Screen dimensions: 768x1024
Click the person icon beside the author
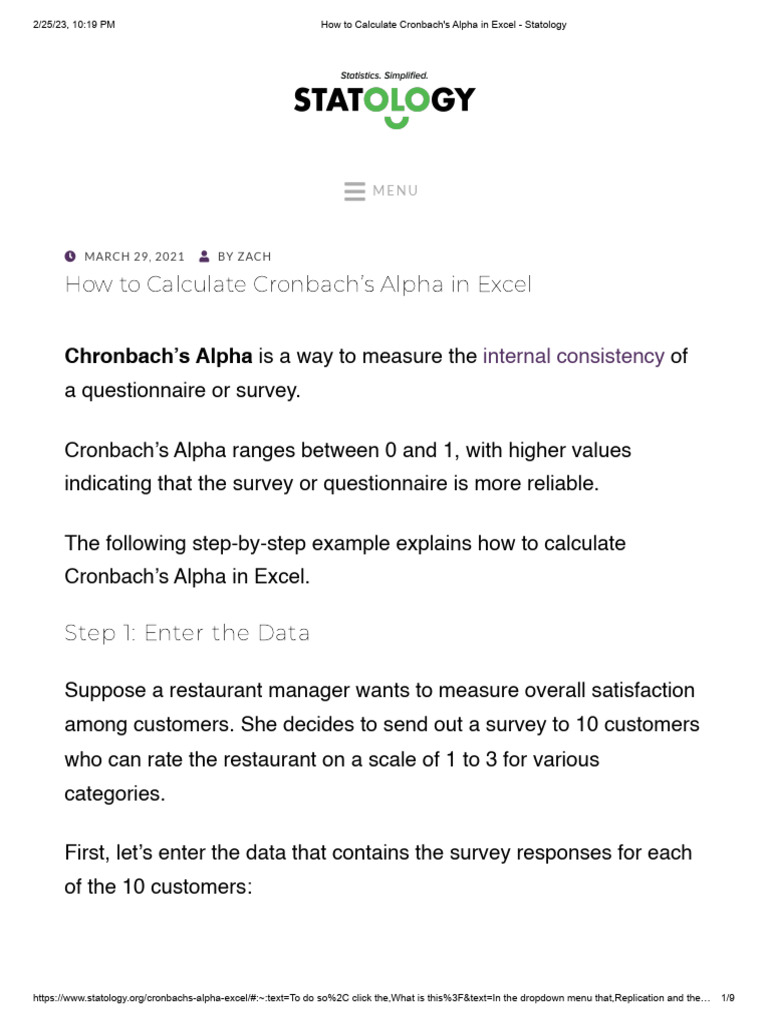[x=204, y=256]
